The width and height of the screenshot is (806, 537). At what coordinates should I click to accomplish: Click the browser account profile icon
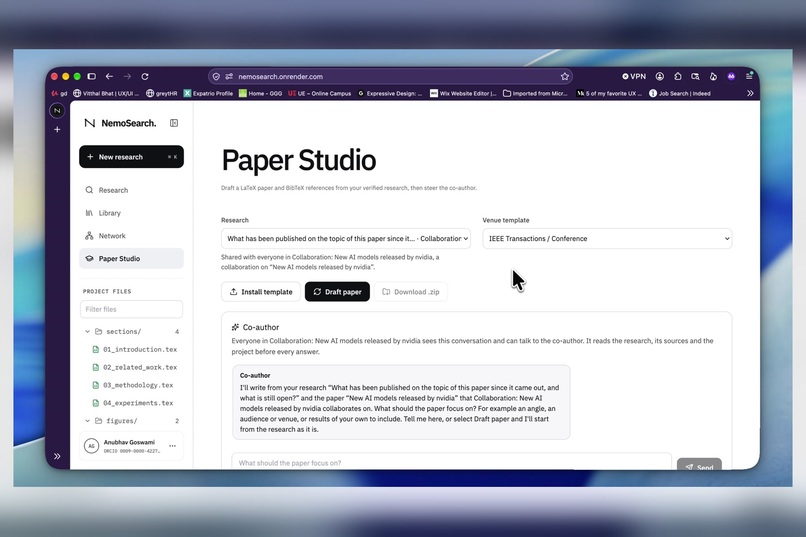tap(660, 77)
